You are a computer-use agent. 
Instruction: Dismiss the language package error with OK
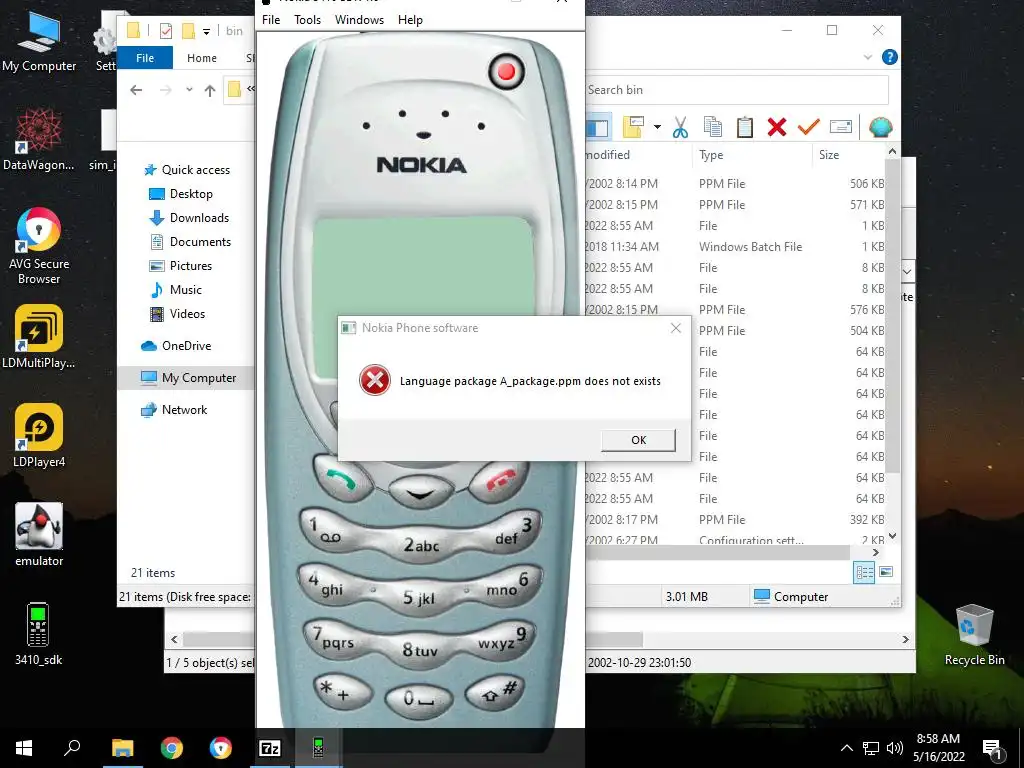638,440
